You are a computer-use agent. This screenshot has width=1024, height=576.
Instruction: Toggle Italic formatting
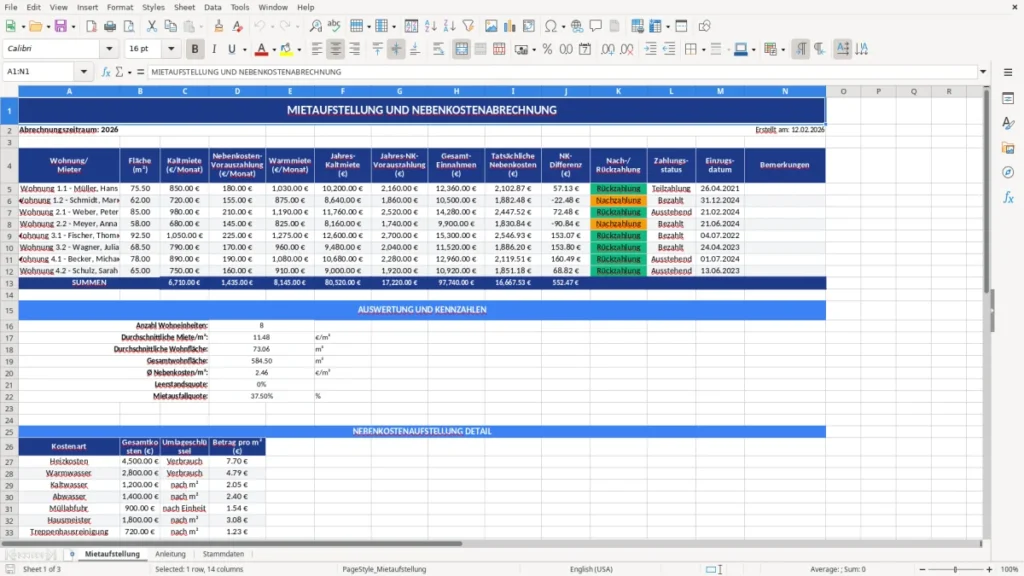coord(214,49)
